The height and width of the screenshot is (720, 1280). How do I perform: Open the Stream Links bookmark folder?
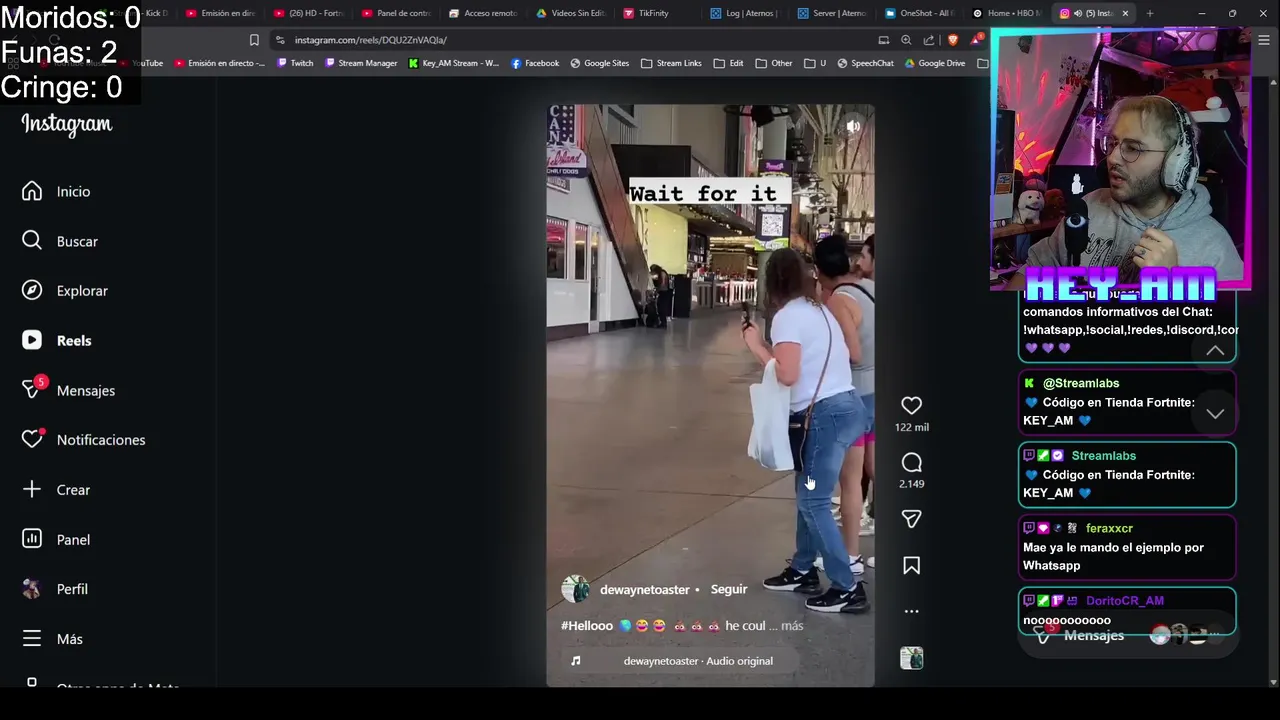(x=671, y=63)
